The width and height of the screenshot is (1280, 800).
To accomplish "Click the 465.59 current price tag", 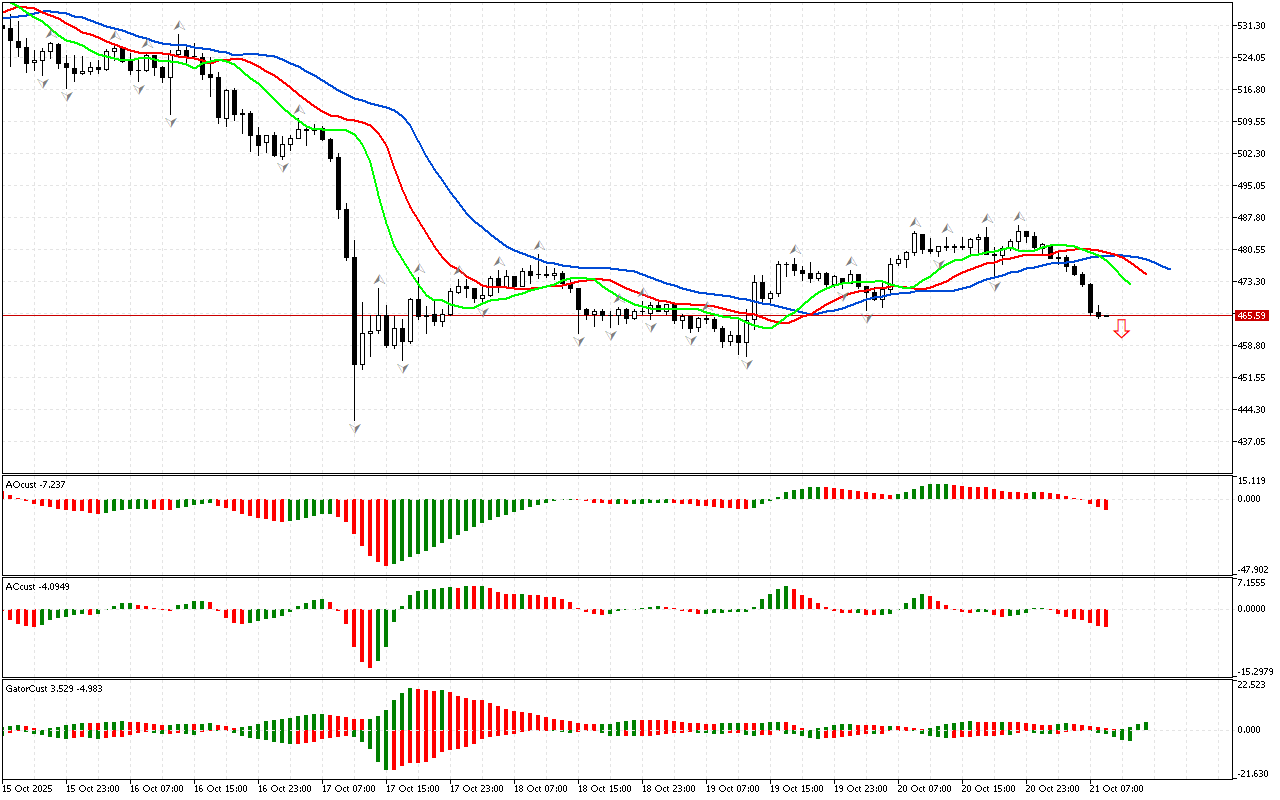I will pyautogui.click(x=1252, y=316).
